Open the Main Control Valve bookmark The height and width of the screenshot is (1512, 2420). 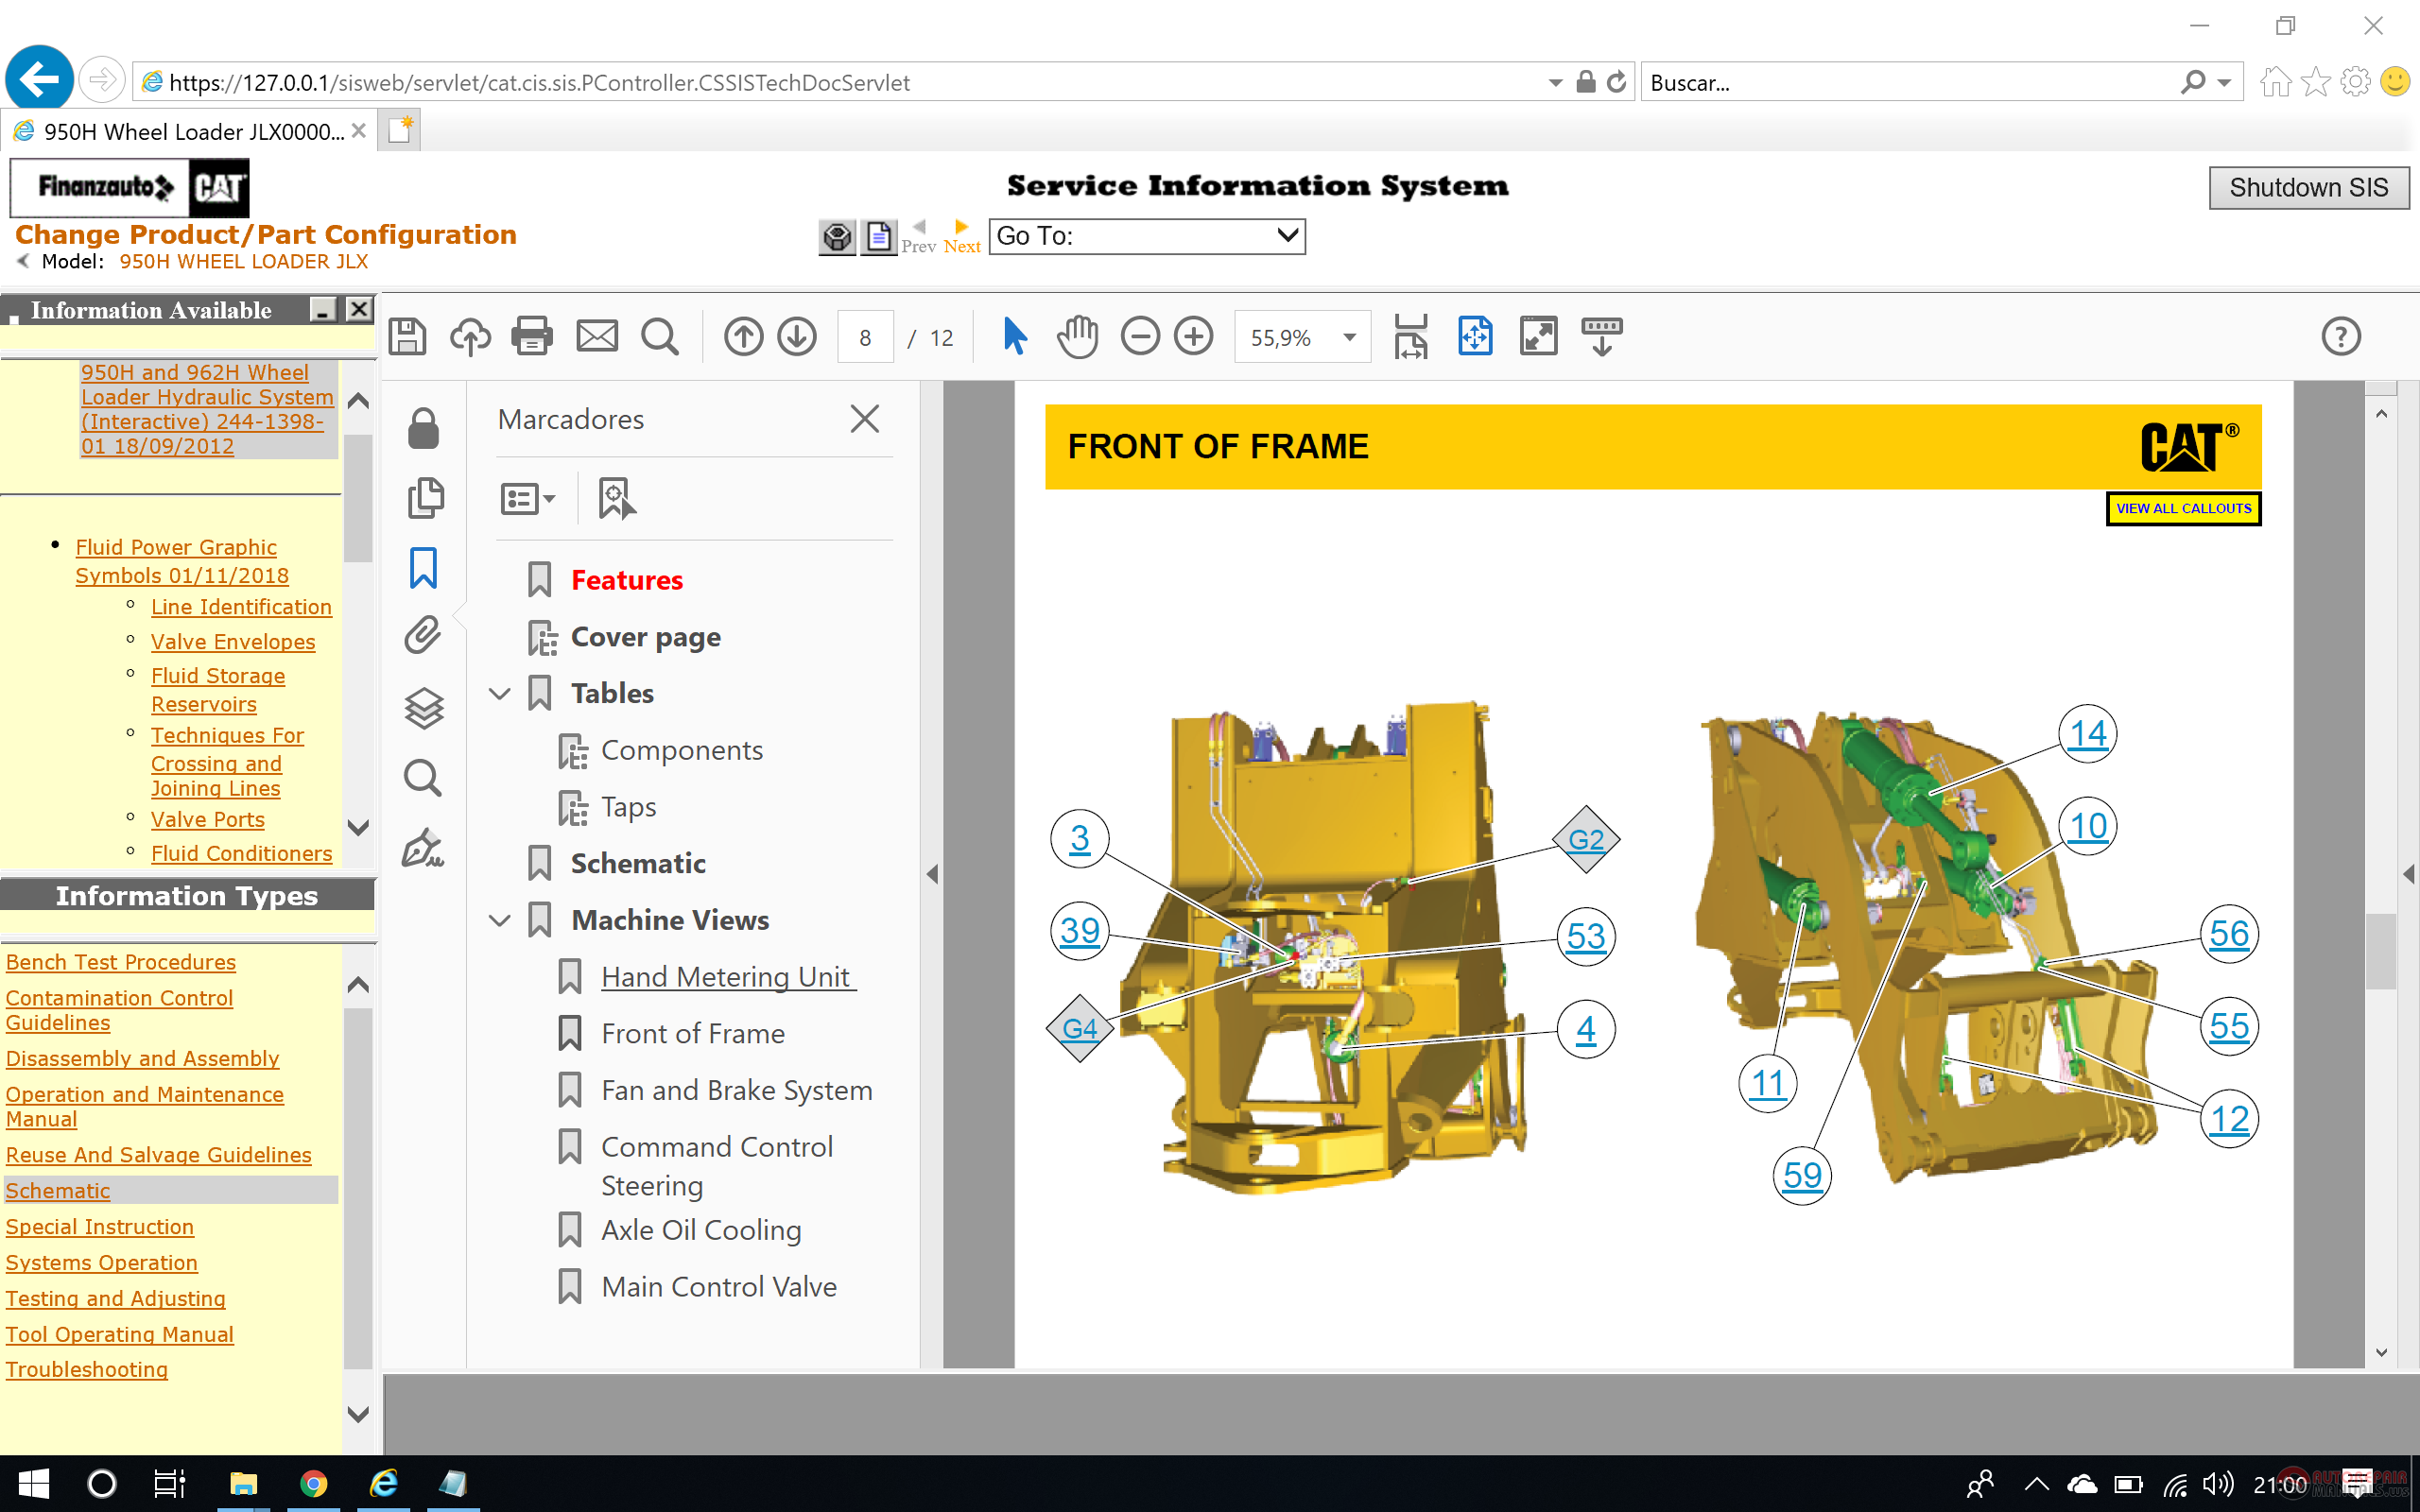tap(718, 1287)
